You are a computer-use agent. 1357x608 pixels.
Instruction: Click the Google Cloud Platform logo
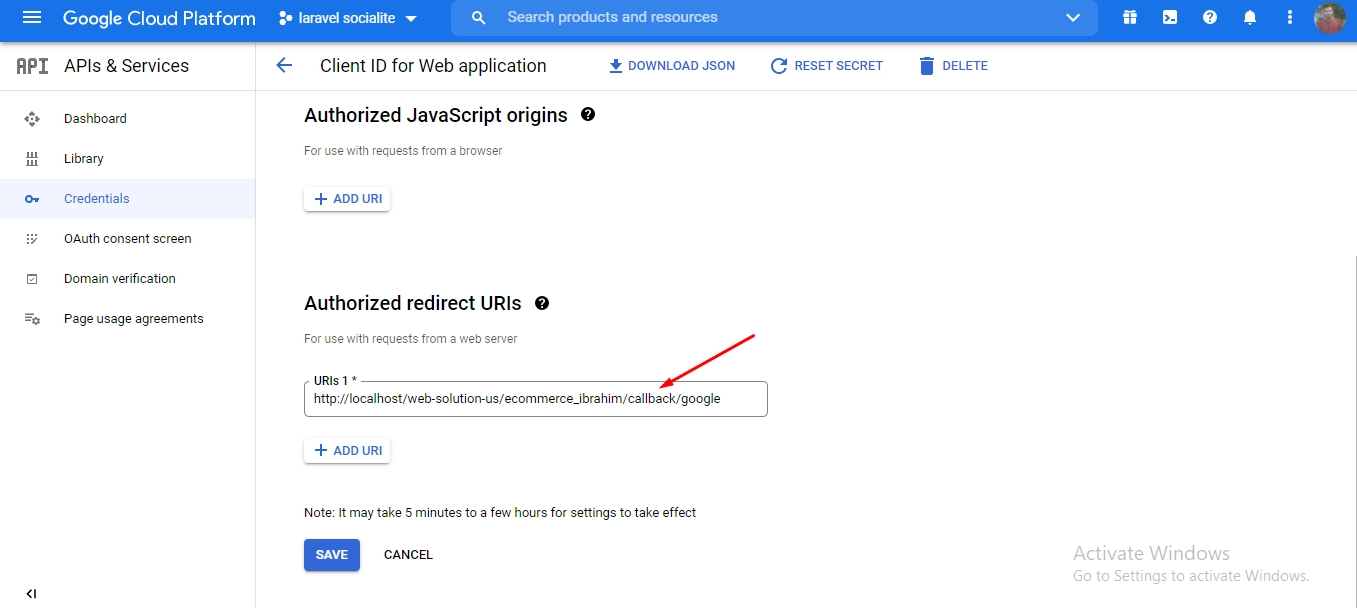(159, 18)
